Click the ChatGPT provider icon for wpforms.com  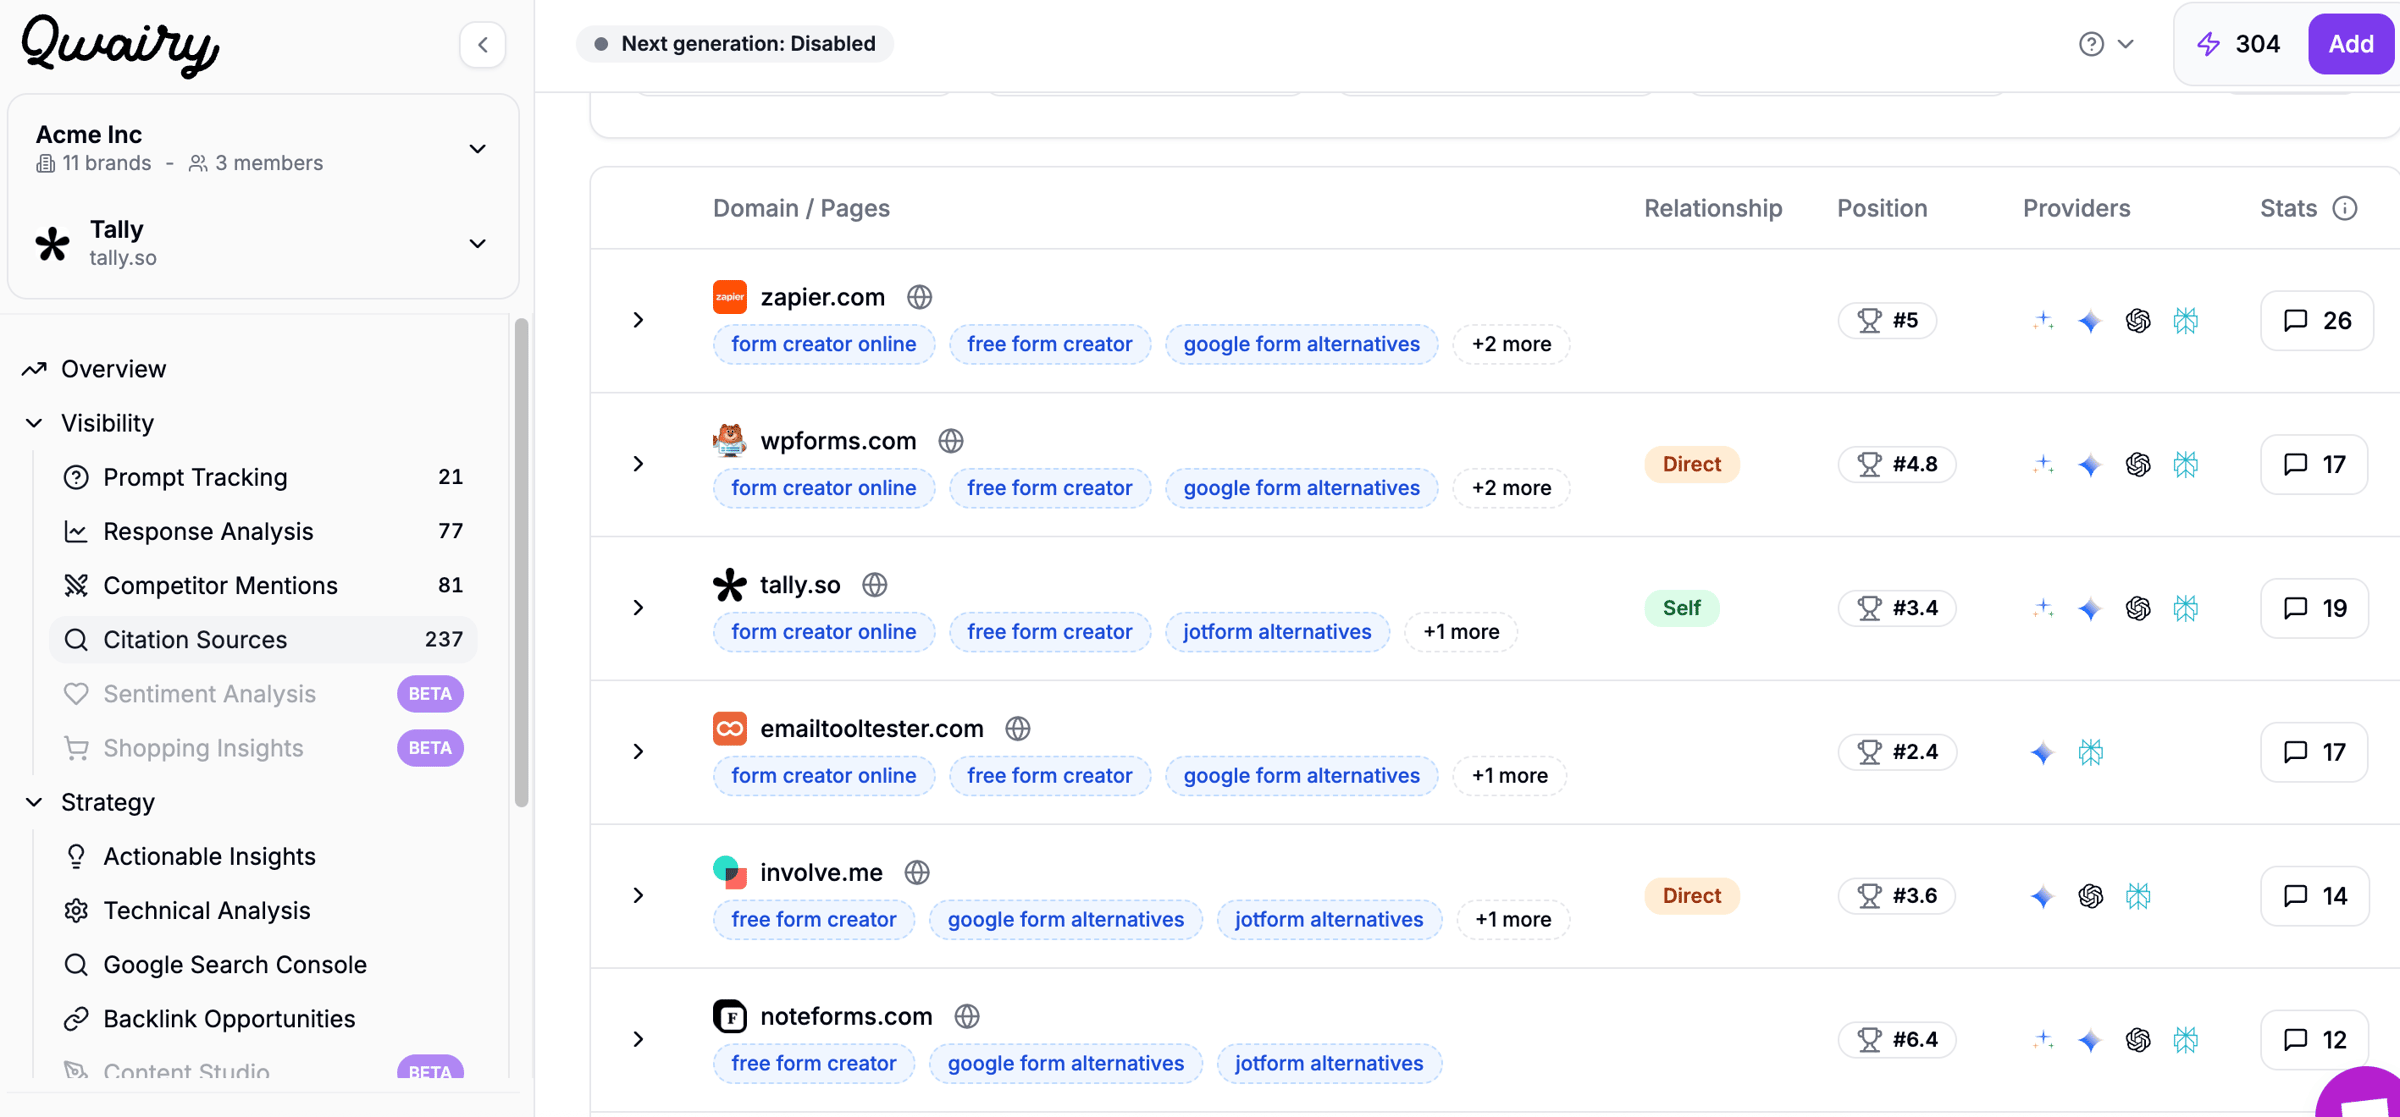click(2138, 464)
